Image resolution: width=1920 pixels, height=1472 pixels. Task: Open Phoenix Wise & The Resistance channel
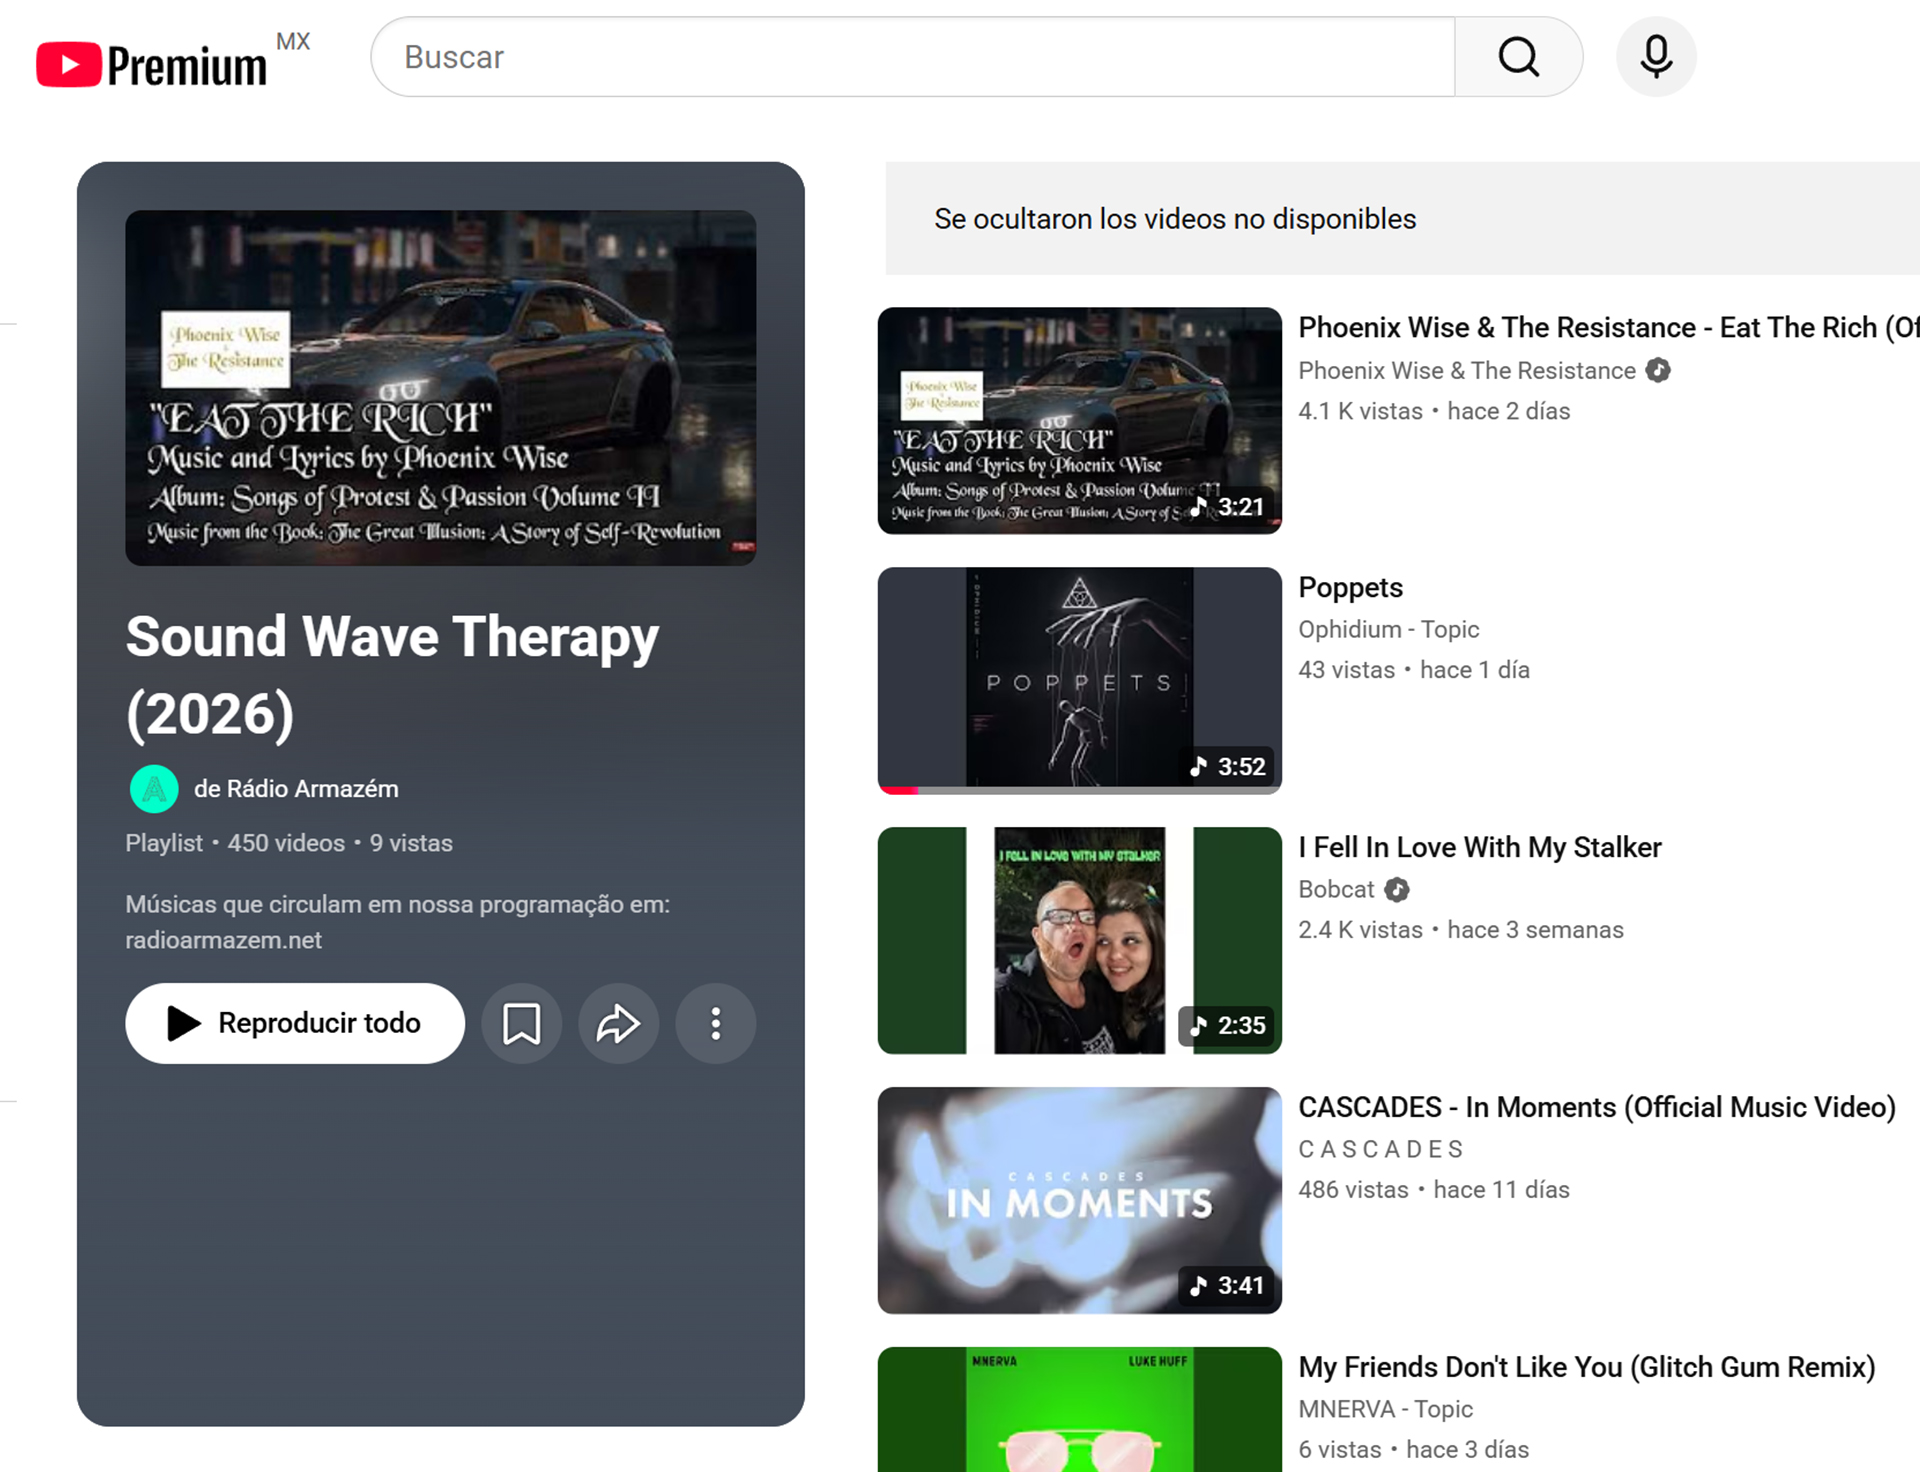(1466, 370)
